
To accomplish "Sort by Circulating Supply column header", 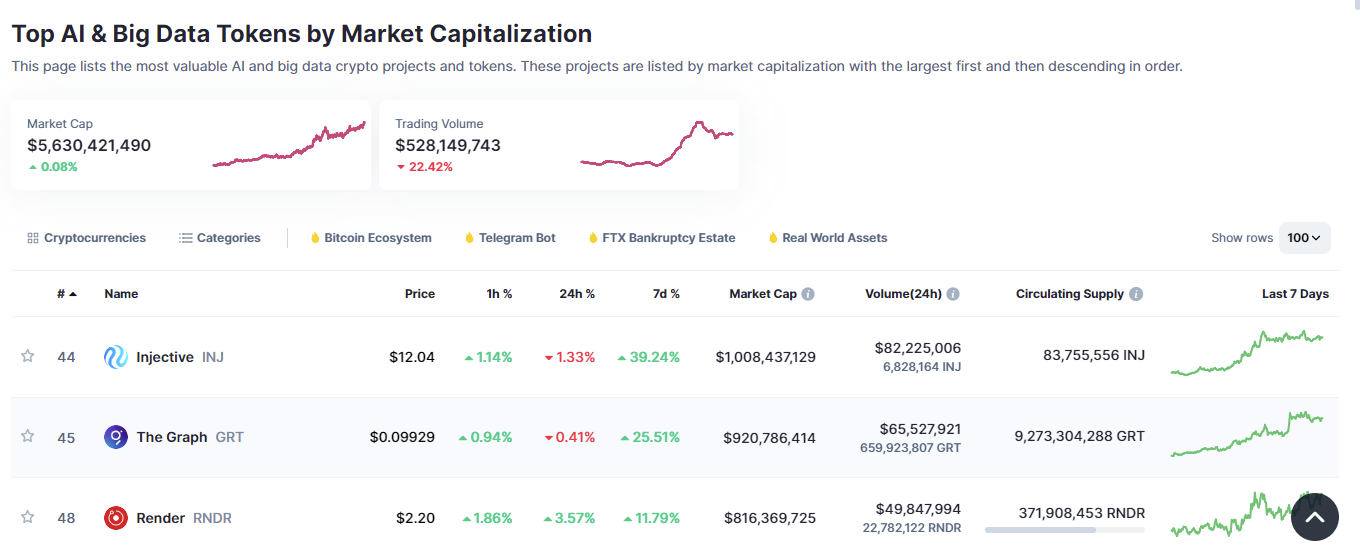I will click(1070, 294).
